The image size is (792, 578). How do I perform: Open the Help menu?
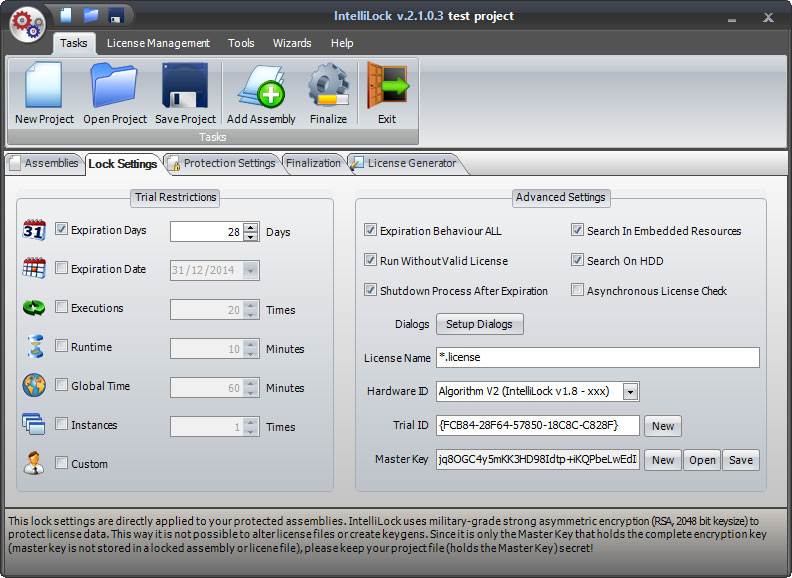pyautogui.click(x=342, y=43)
